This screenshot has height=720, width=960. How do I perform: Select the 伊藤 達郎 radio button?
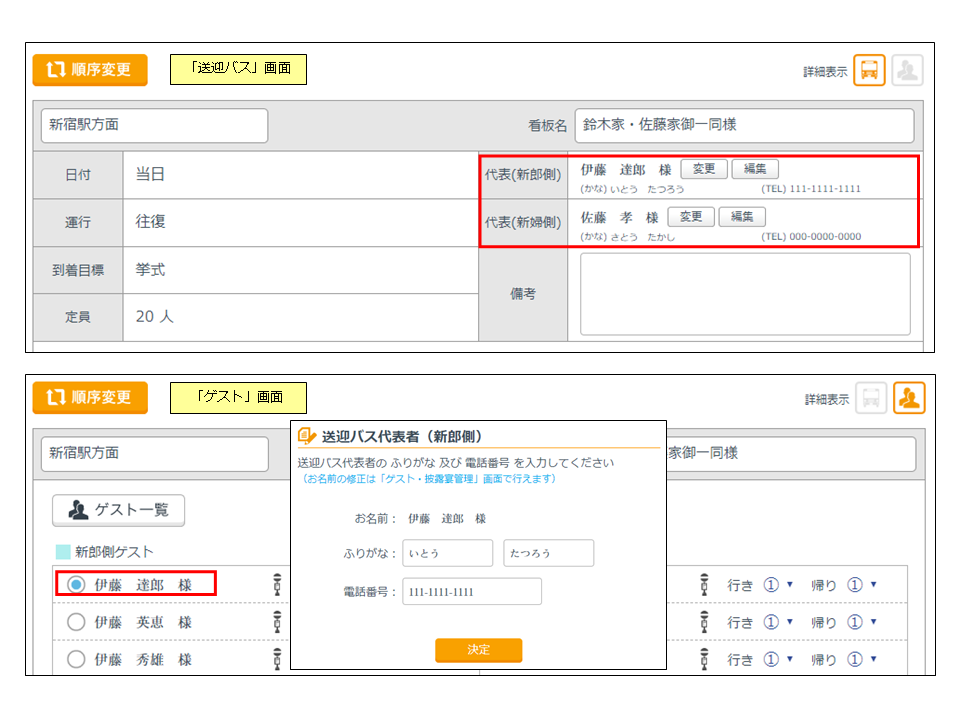click(76, 585)
